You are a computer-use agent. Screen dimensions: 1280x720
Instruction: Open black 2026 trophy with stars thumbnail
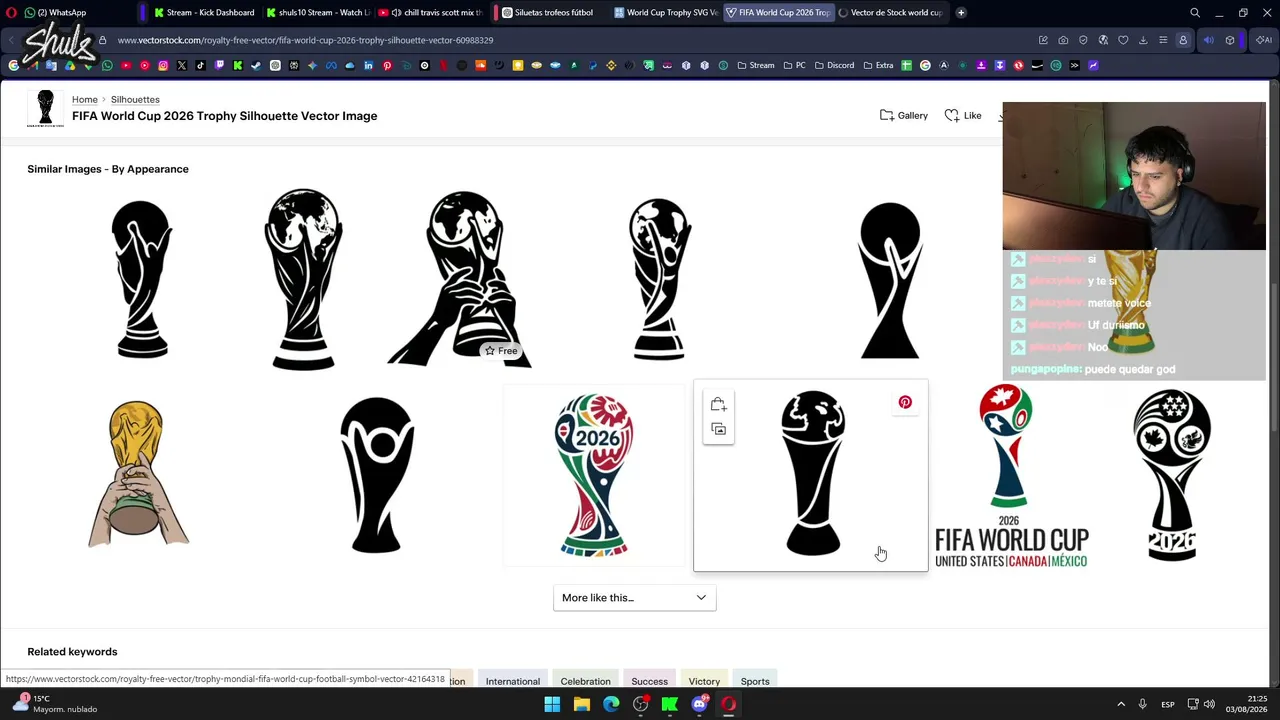[x=1172, y=475]
